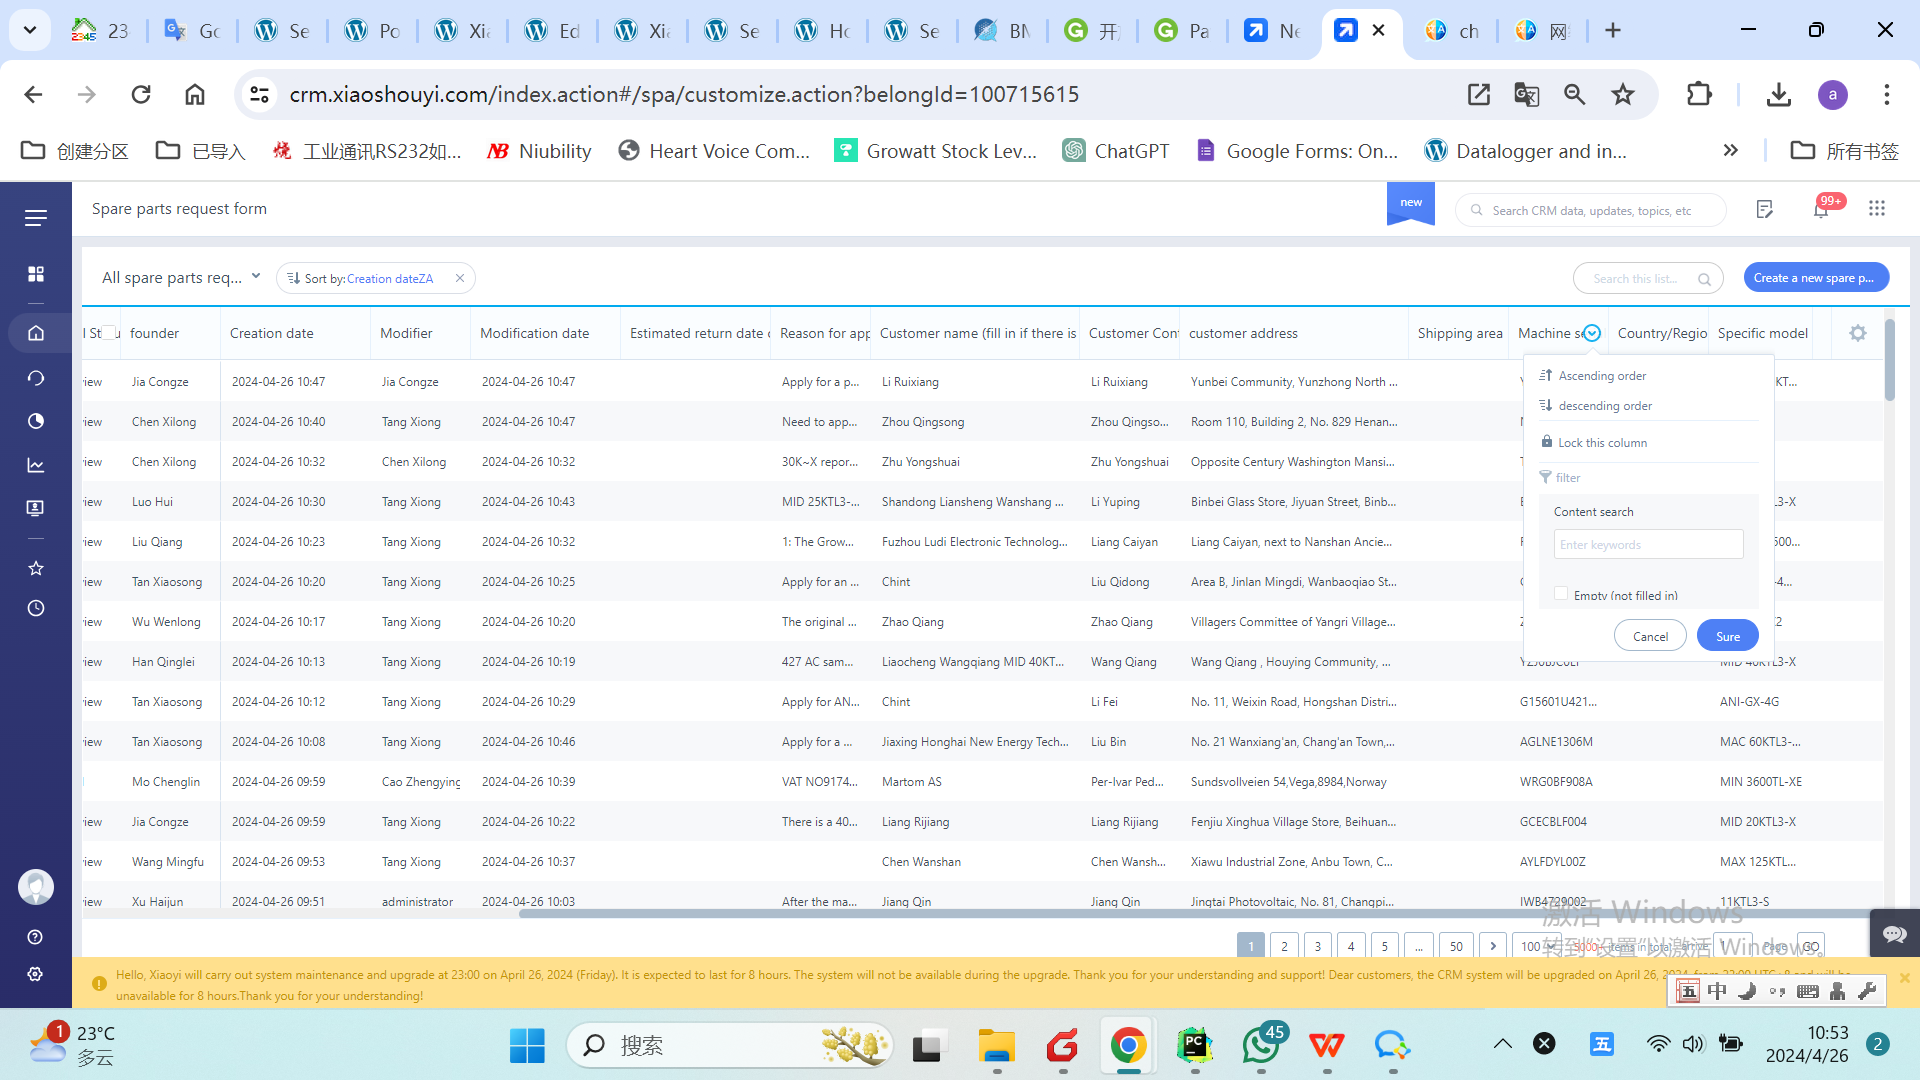Click the Sure button
The image size is (1920, 1080).
point(1727,636)
